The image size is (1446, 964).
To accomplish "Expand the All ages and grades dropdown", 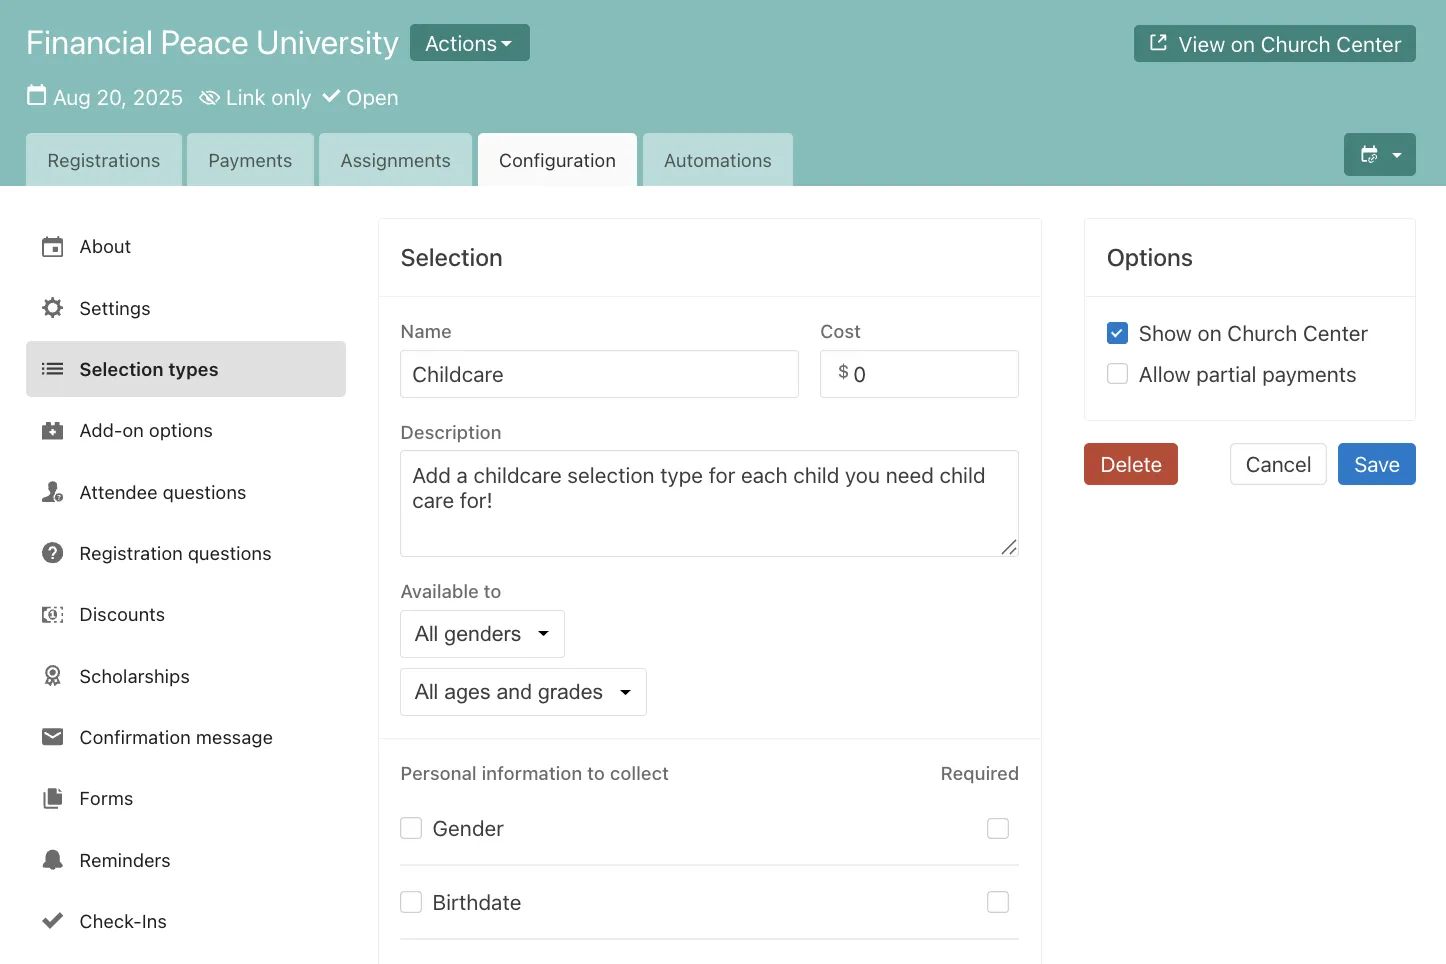I will coord(523,692).
